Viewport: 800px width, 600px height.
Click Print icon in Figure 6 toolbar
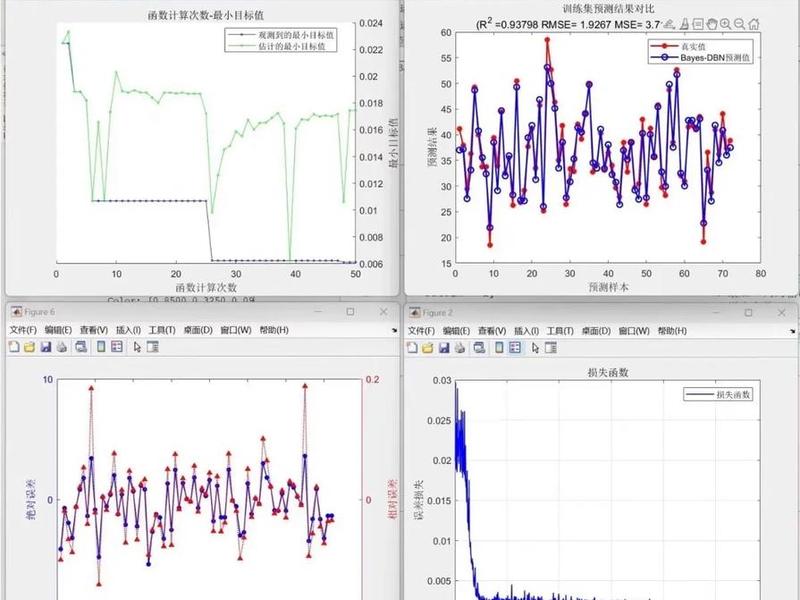[x=62, y=347]
